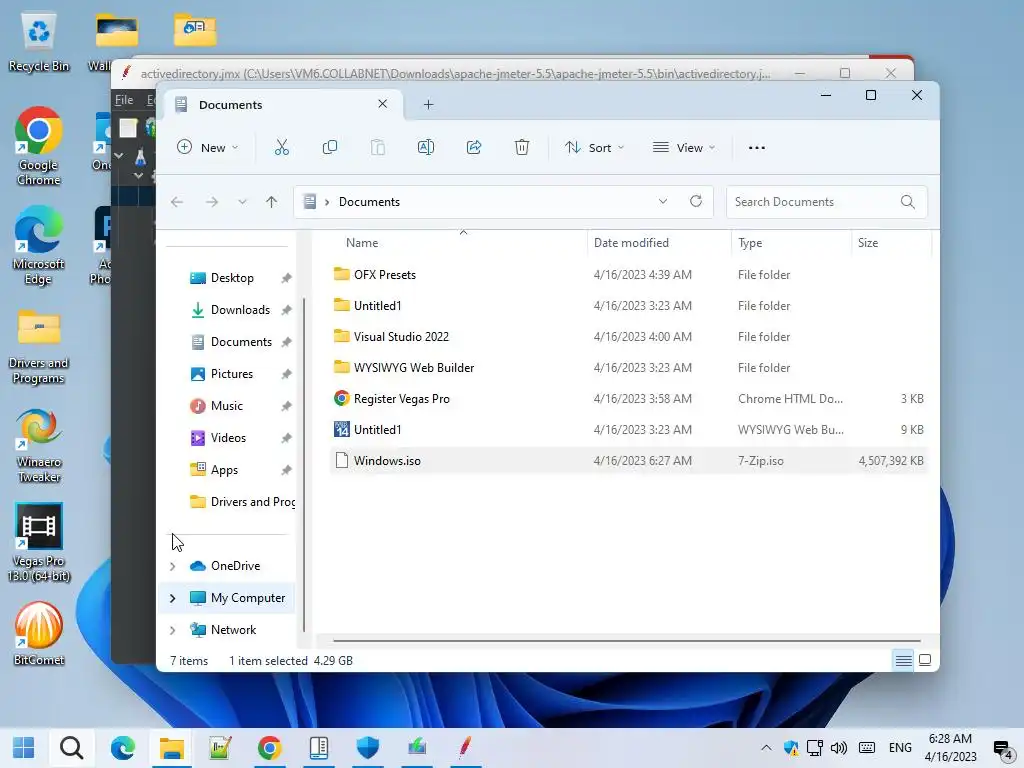Click the Rename icon in toolbar
The height and width of the screenshot is (768, 1024).
[426, 148]
